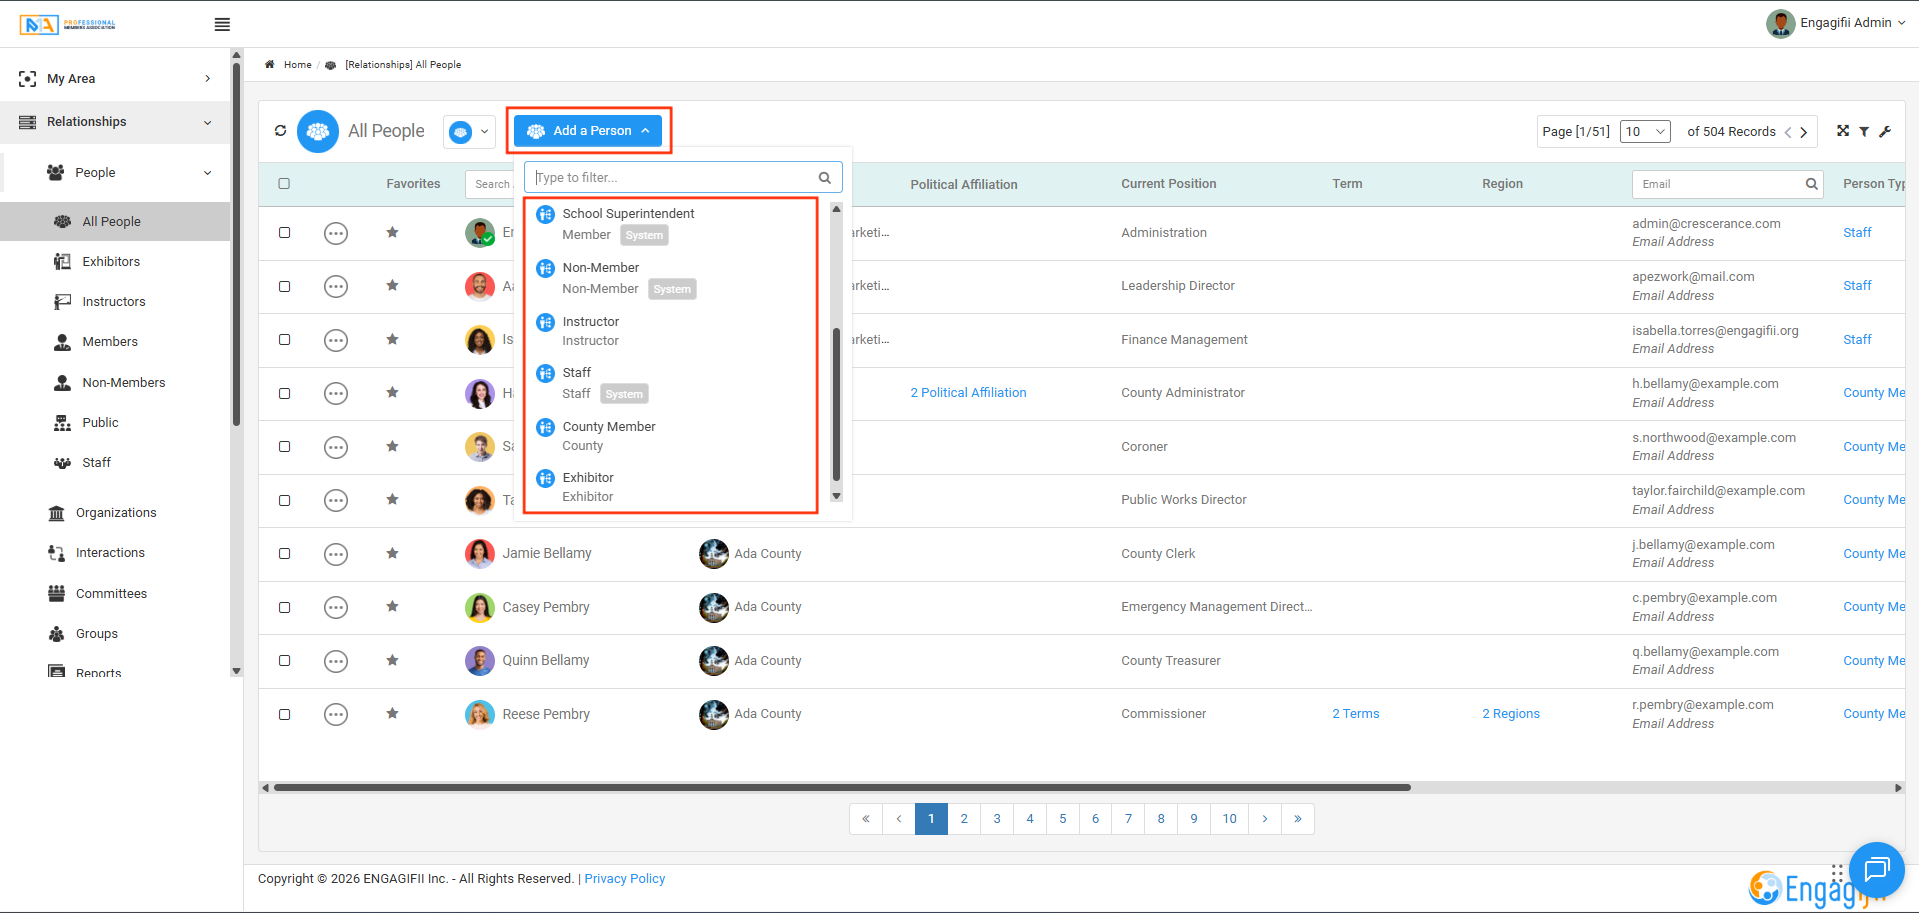
Task: Click the refresh icon beside All People
Action: [280, 131]
